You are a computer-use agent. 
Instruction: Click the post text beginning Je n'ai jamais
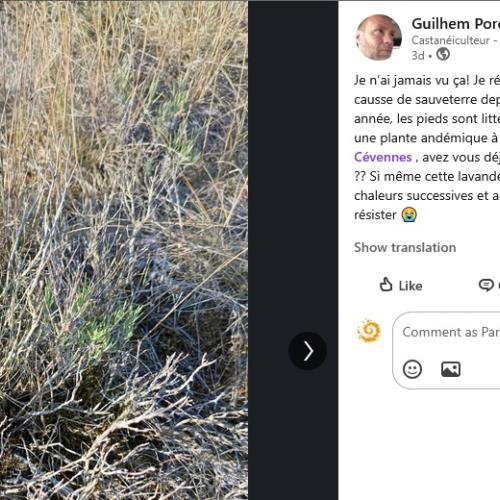click(x=427, y=147)
